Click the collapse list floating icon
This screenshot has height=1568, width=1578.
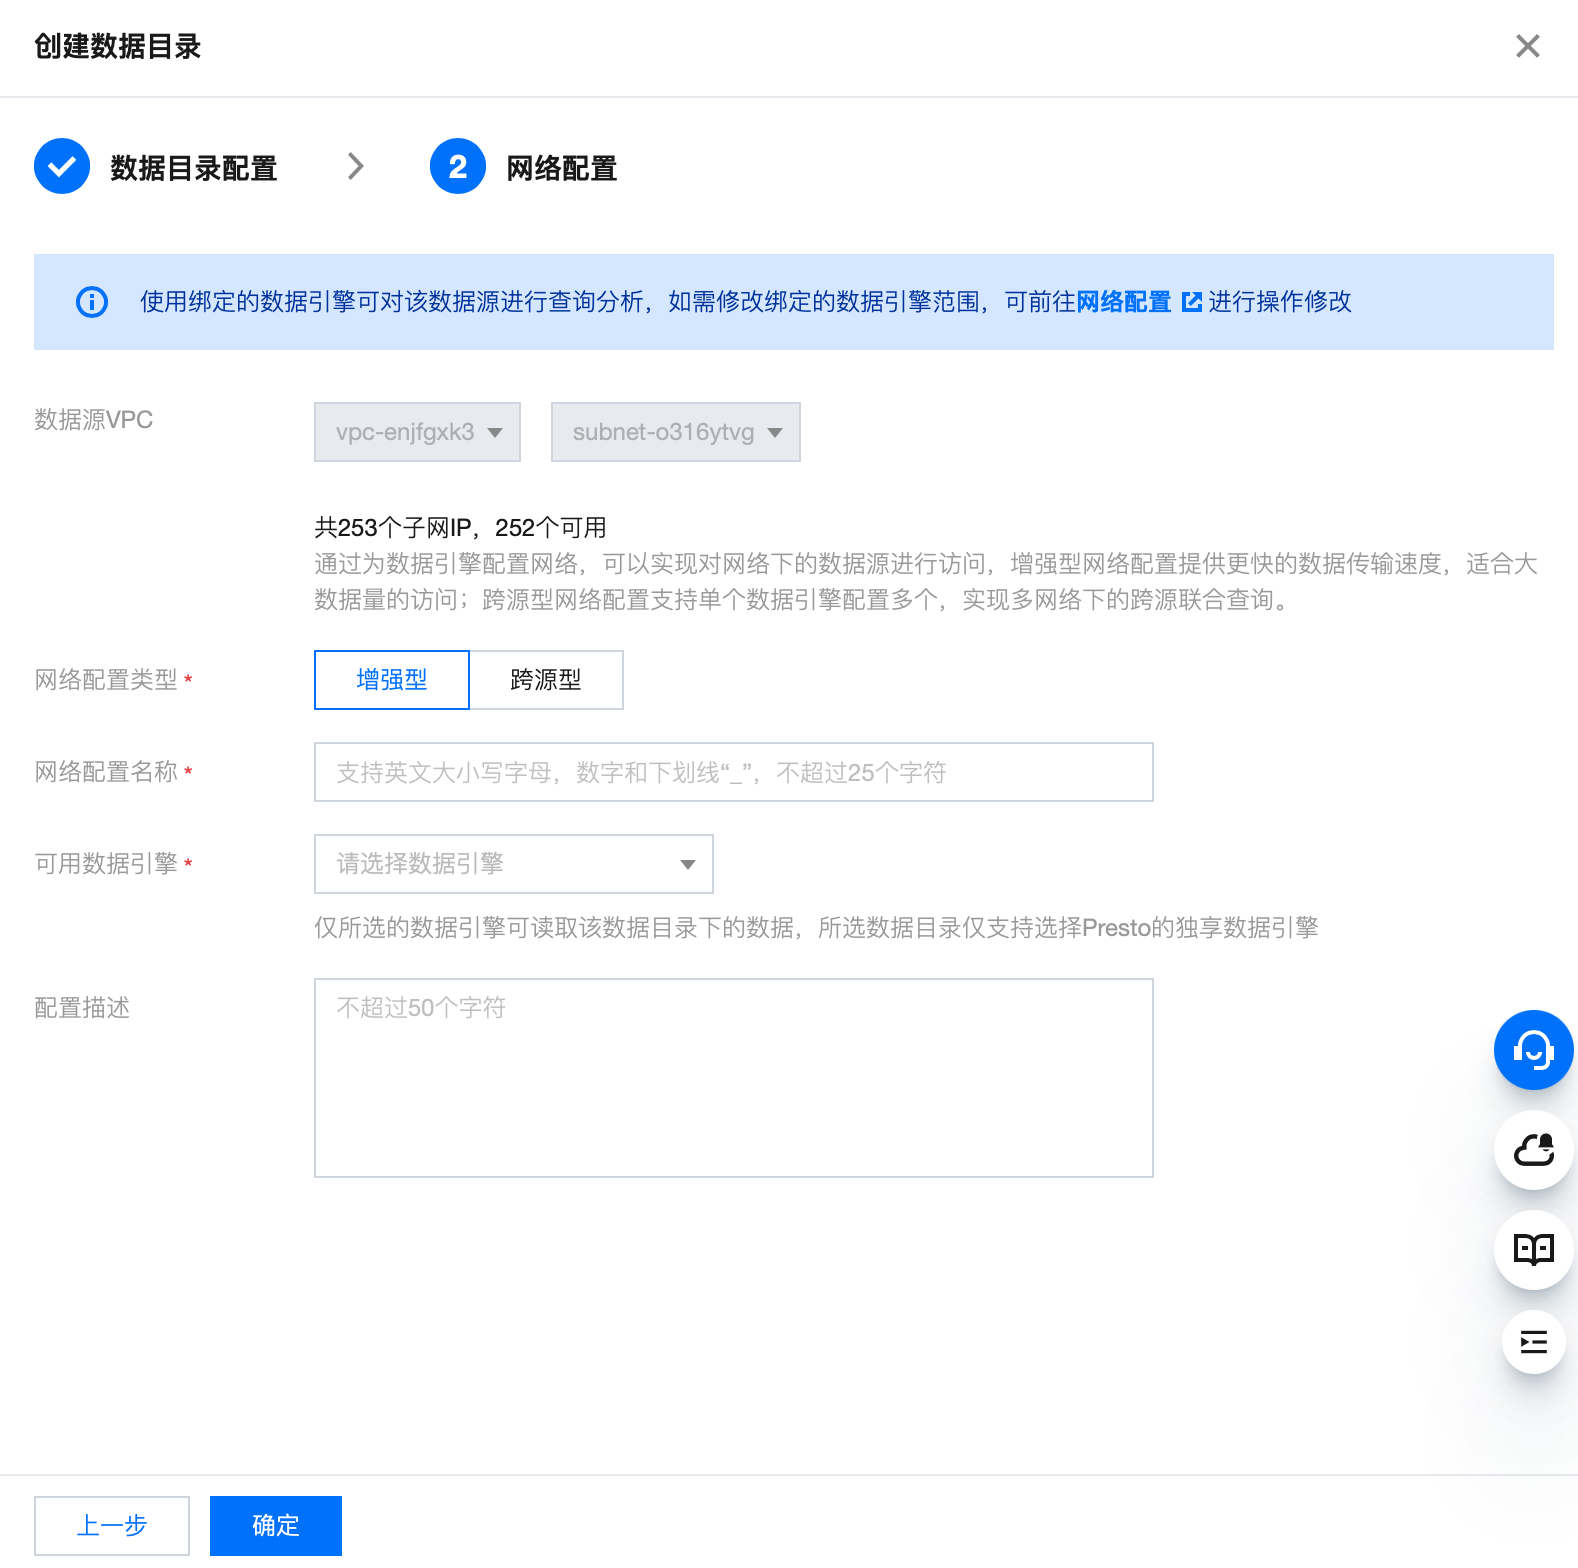point(1533,1342)
